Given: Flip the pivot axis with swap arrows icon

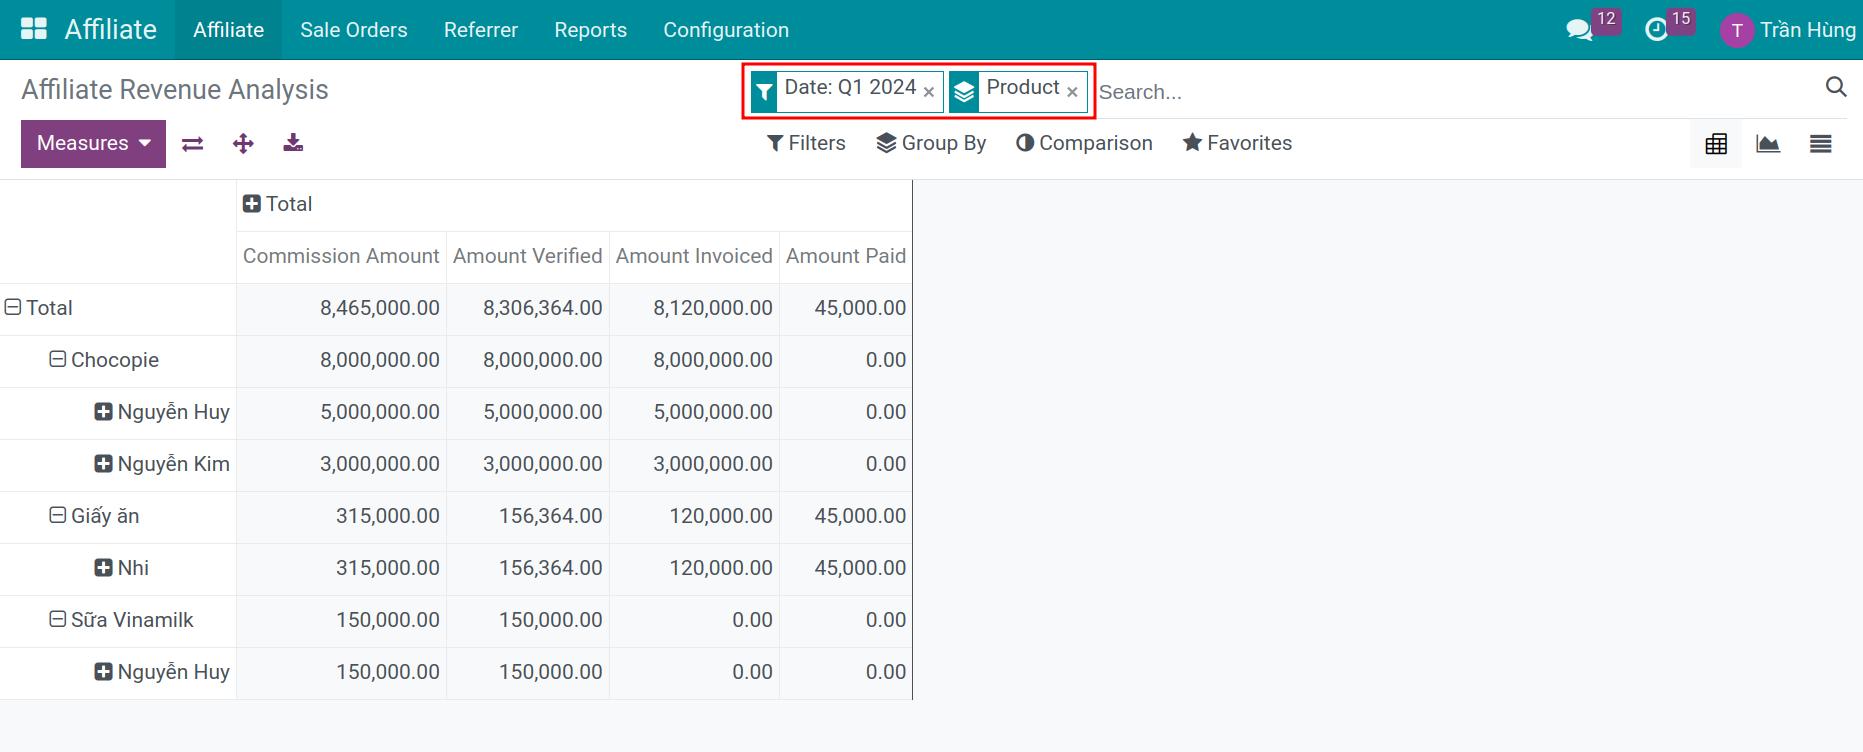Looking at the screenshot, I should pyautogui.click(x=193, y=144).
